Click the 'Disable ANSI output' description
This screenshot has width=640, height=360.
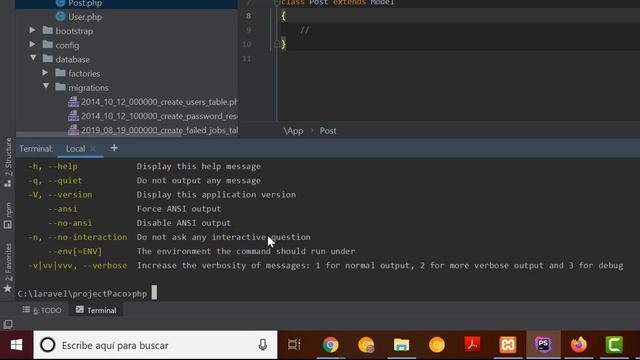(x=184, y=223)
